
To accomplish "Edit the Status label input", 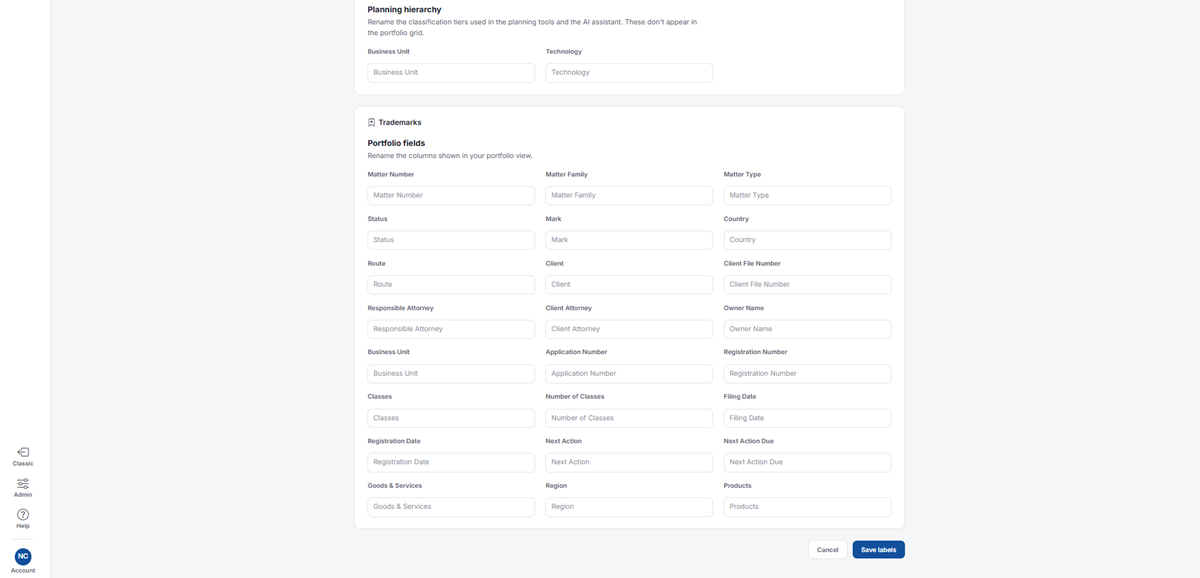I will (451, 240).
